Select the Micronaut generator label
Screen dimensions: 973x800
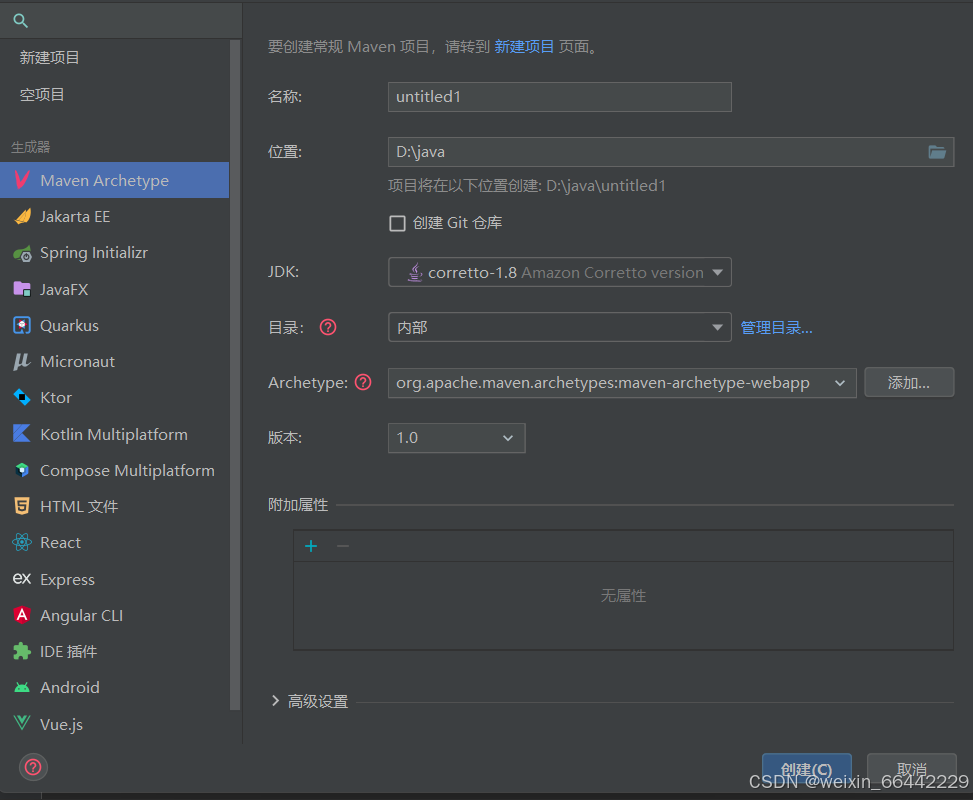[77, 362]
